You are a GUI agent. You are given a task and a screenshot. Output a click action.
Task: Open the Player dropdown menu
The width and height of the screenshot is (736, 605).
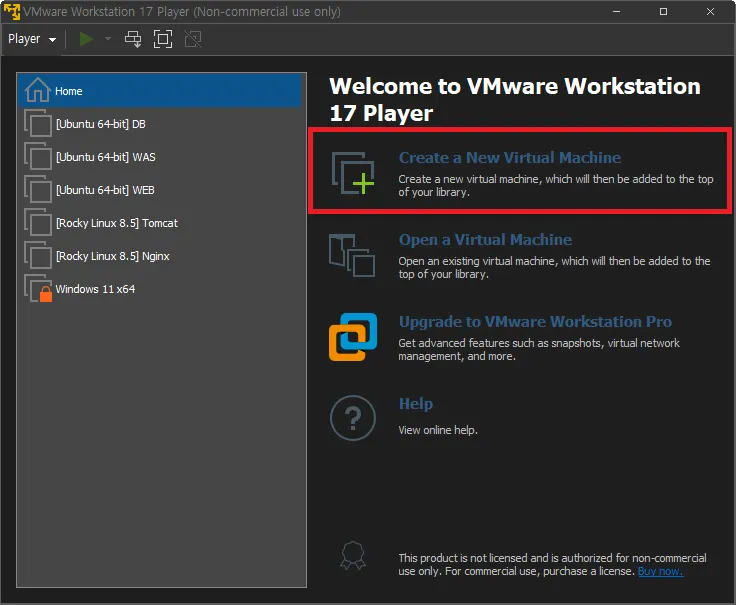[32, 39]
